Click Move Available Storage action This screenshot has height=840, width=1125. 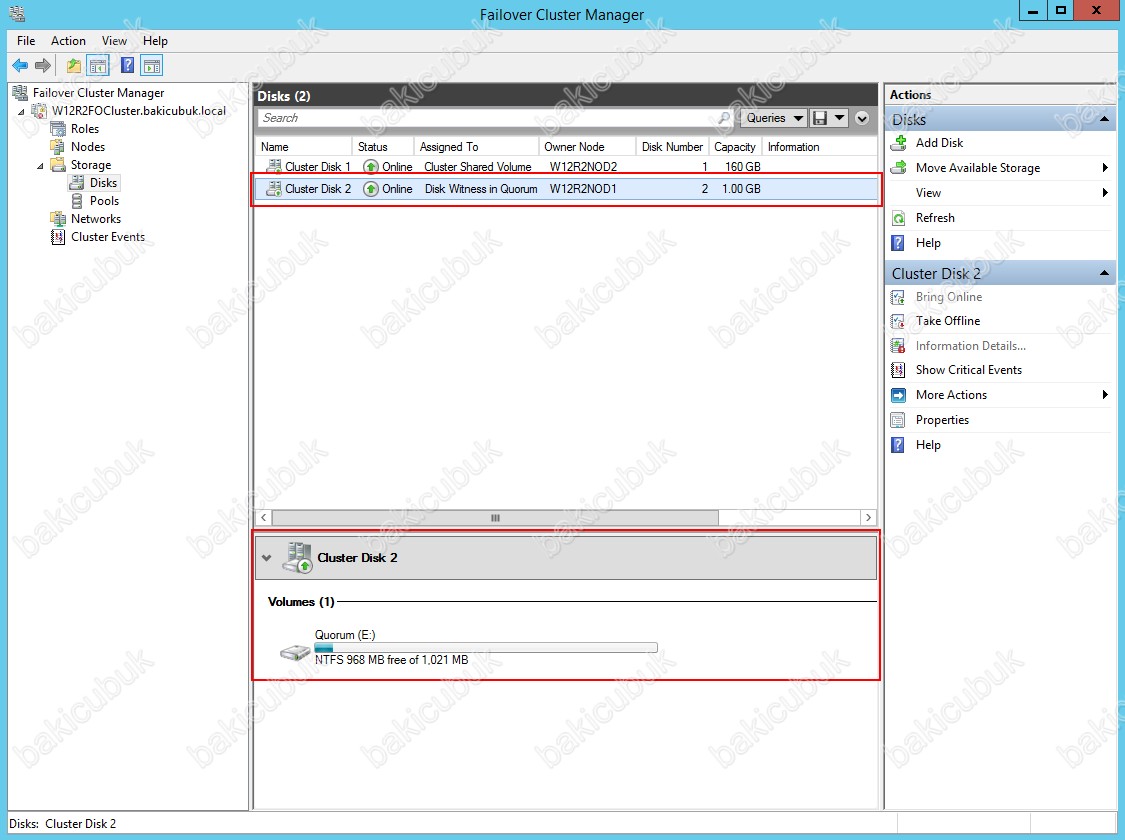pos(977,168)
